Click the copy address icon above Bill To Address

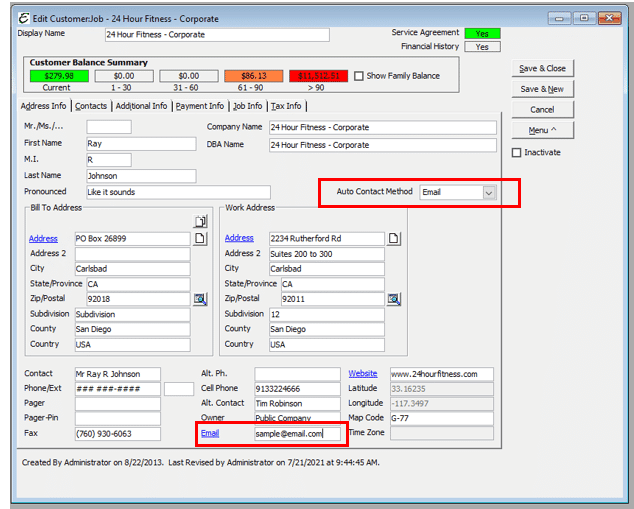click(x=201, y=221)
